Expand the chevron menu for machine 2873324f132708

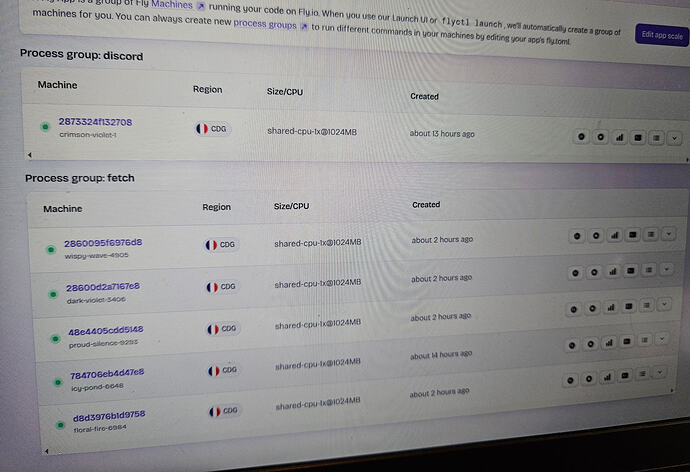coord(674,139)
